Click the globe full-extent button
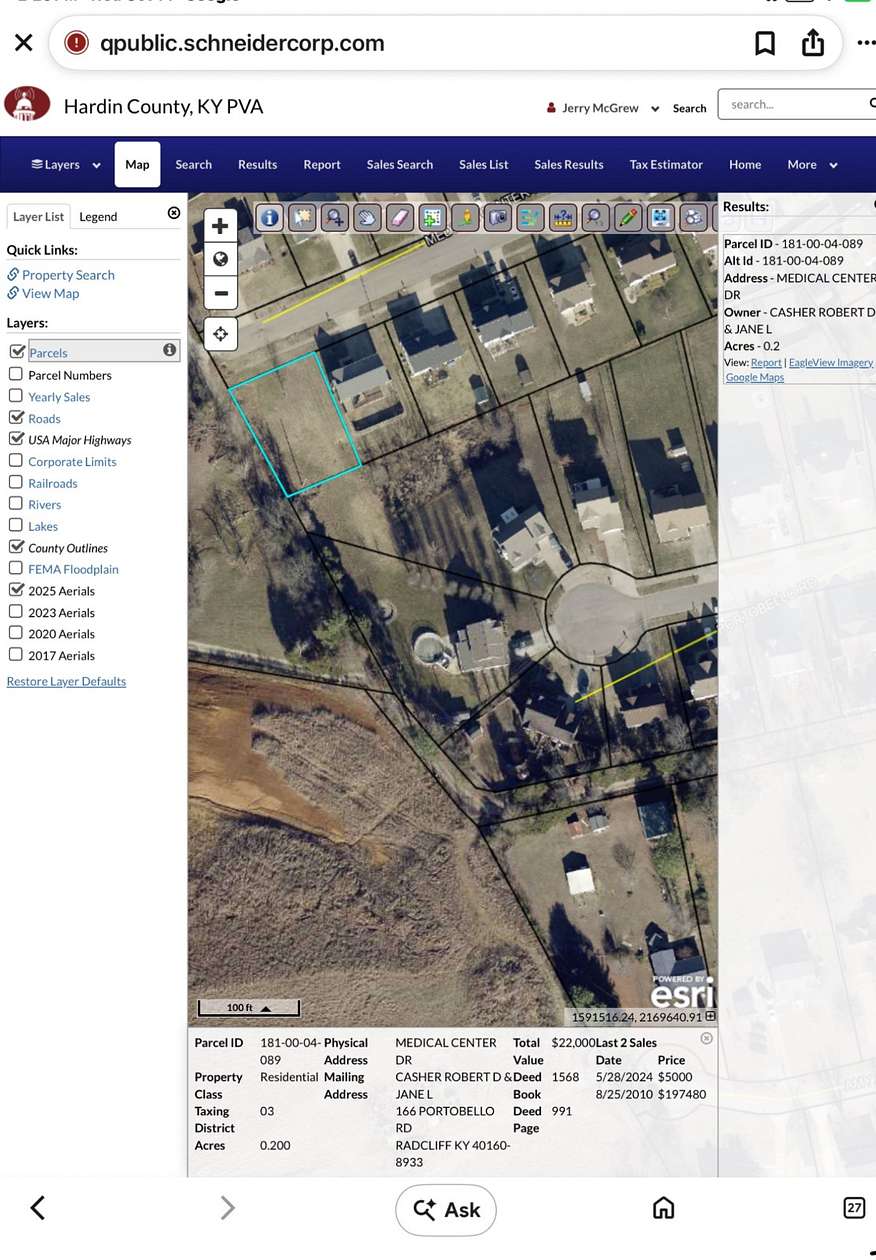 [x=220, y=259]
